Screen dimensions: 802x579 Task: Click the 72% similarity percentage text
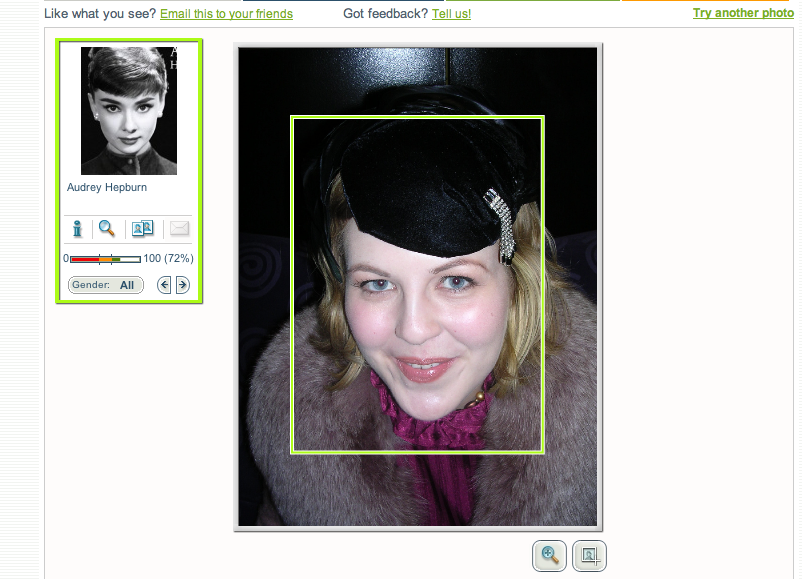179,259
